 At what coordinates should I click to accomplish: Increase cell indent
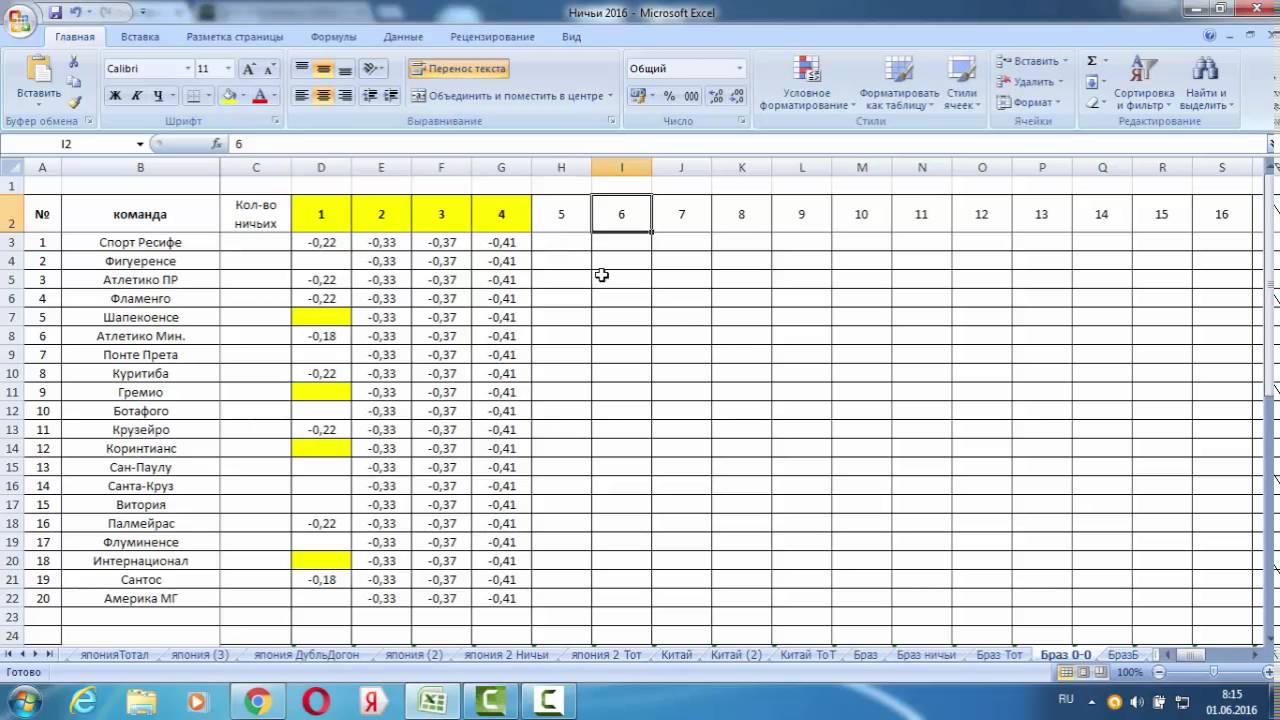(391, 96)
